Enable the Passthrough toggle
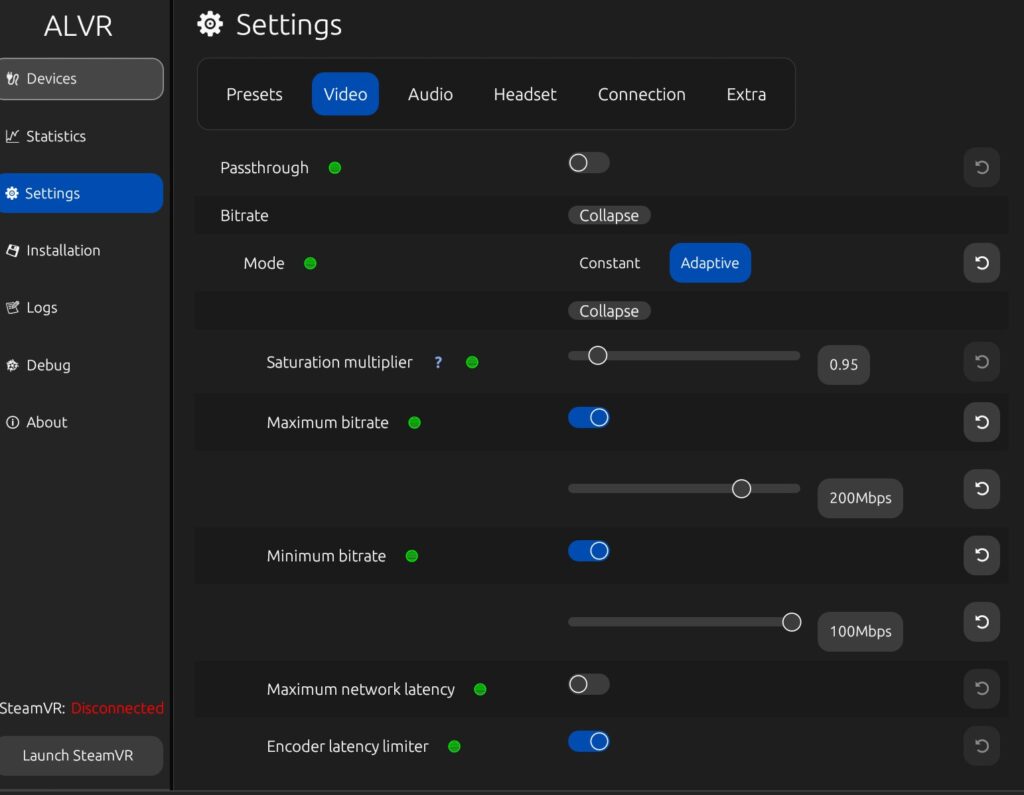Viewport: 1024px width, 795px height. point(588,163)
